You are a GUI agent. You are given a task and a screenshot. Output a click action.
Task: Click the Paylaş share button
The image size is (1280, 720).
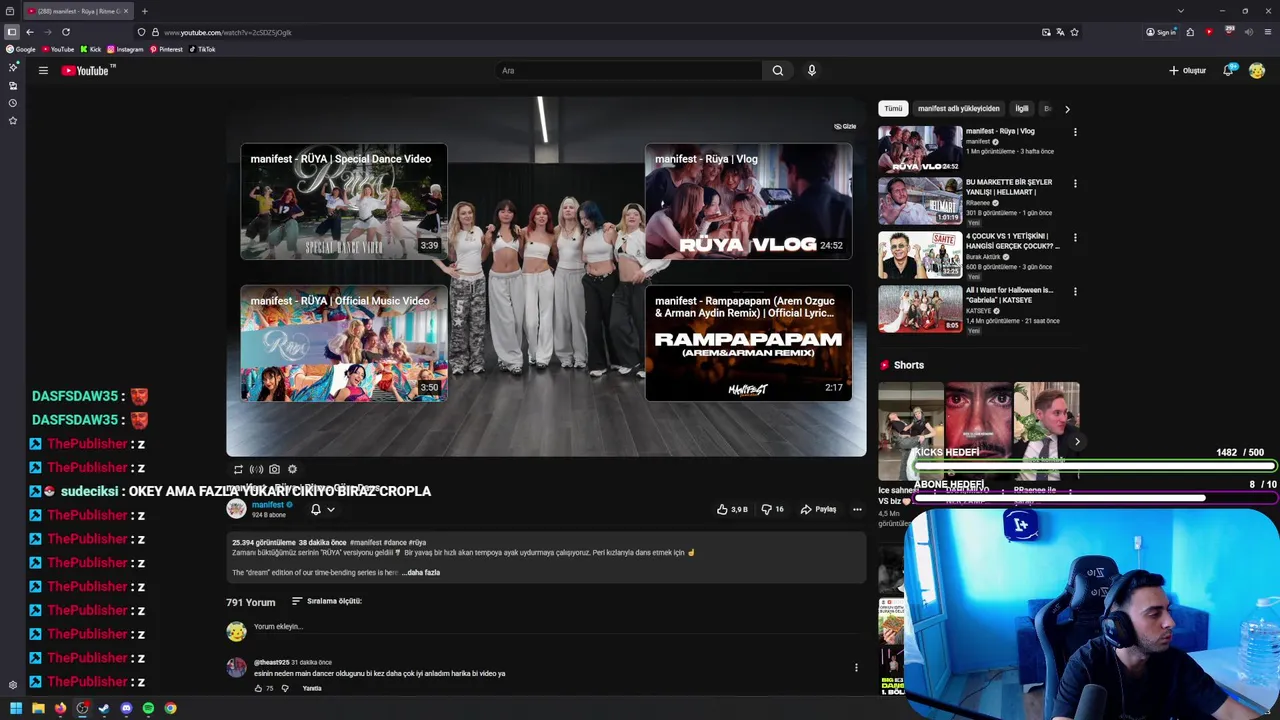click(x=818, y=509)
